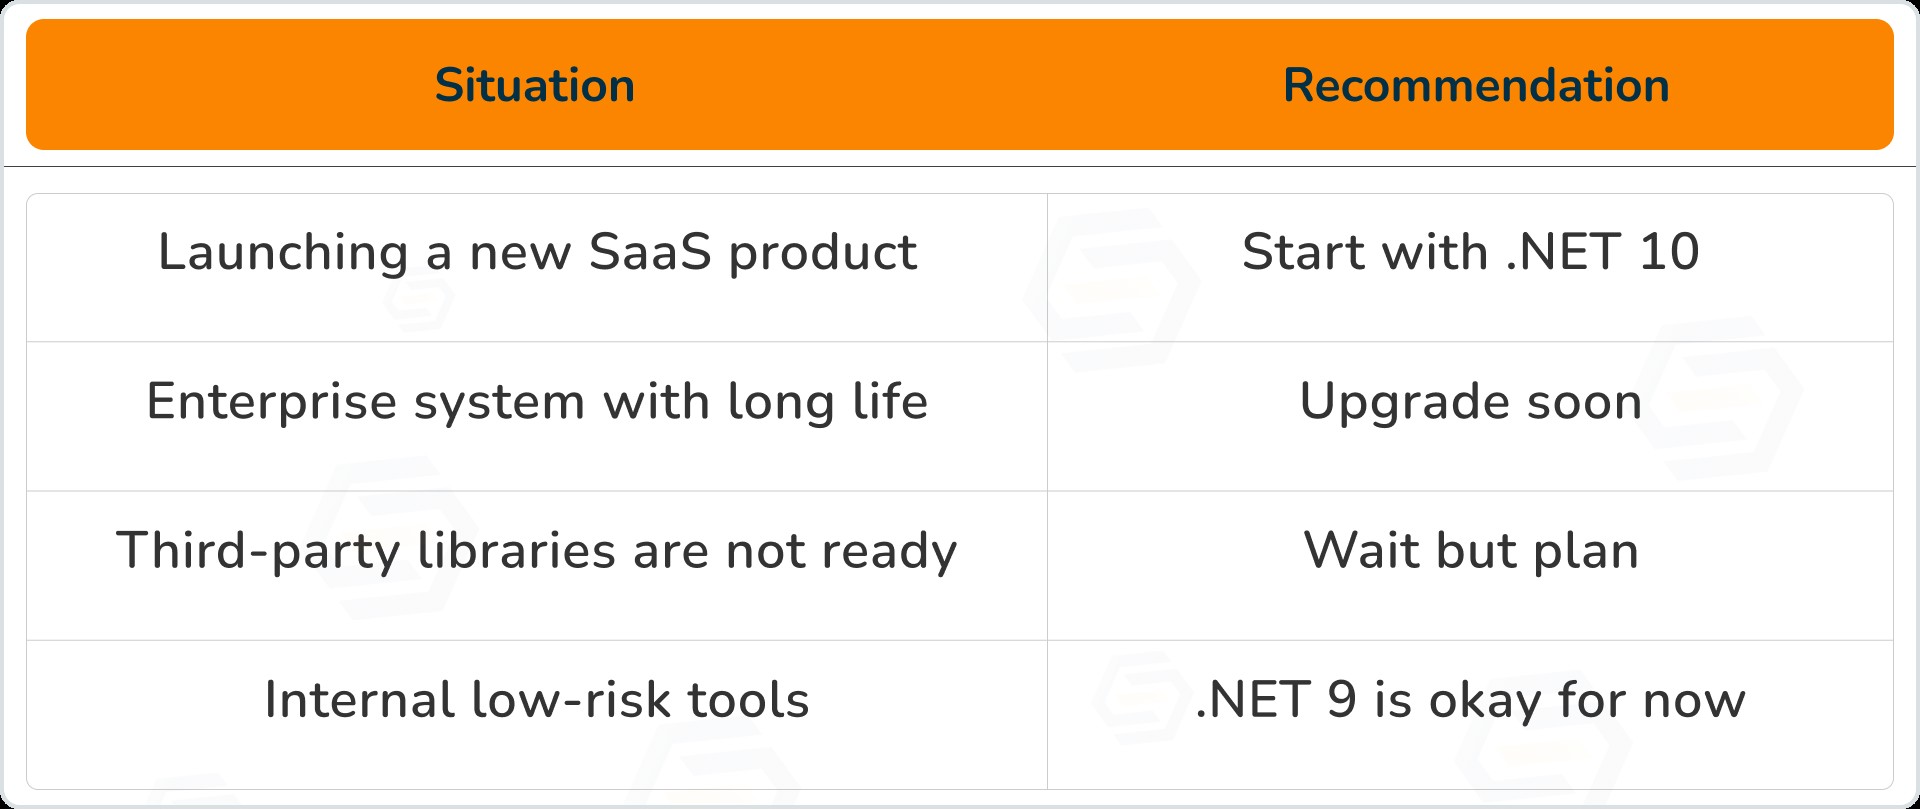Select the "Start with .NET 10" cell
1920x809 pixels.
click(1470, 252)
